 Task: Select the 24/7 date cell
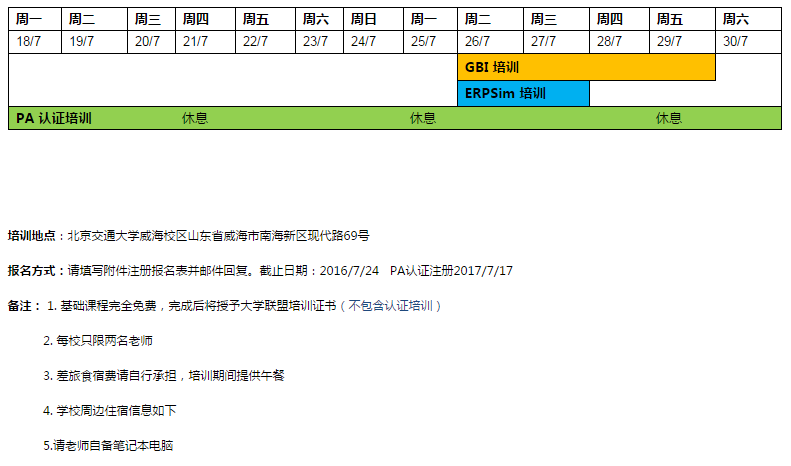pos(373,42)
